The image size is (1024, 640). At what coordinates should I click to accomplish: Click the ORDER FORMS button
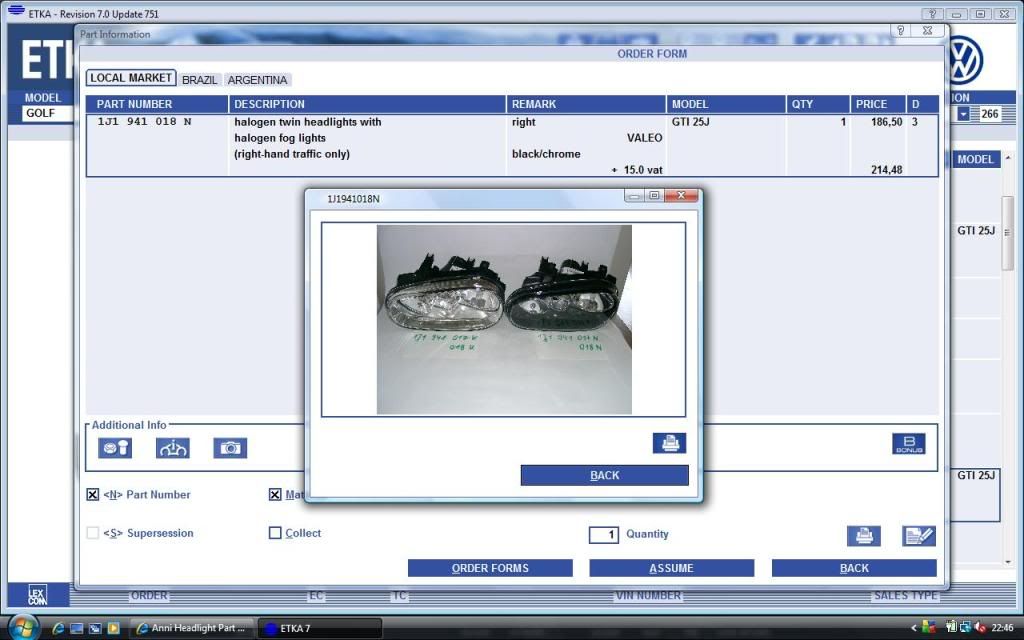490,568
